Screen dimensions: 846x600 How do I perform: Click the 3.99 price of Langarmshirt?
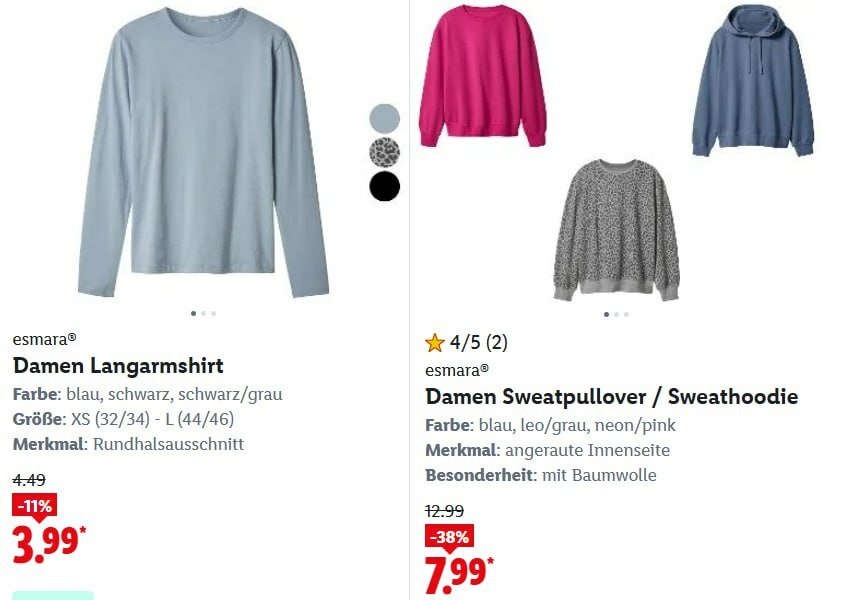click(x=49, y=544)
